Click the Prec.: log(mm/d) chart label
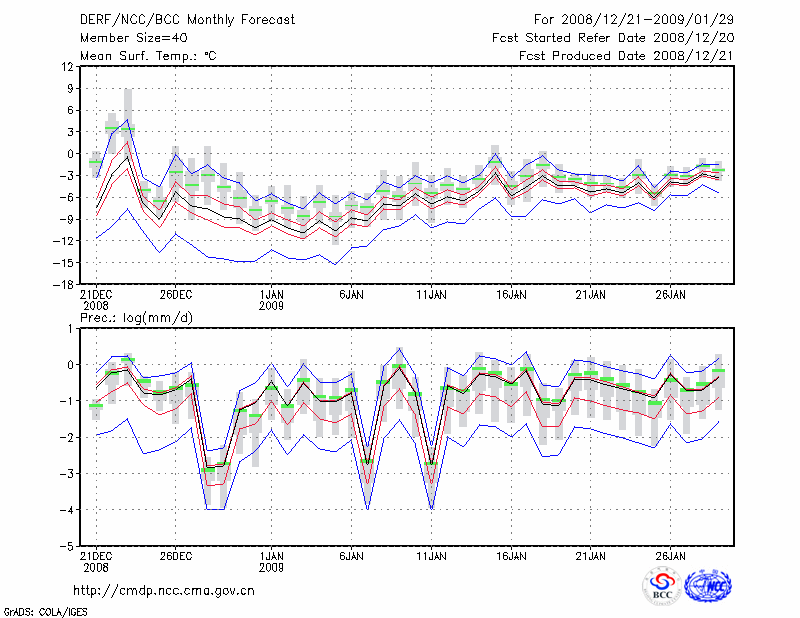Image resolution: width=800 pixels, height=618 pixels. click(139, 317)
